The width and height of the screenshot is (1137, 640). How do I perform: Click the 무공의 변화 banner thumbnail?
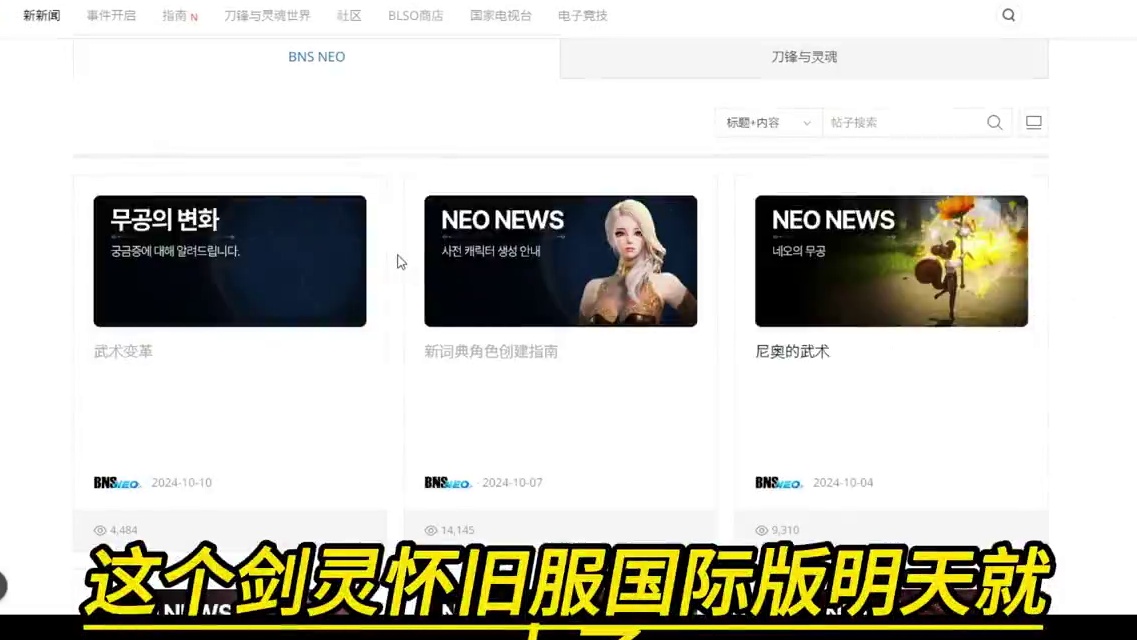pos(229,261)
